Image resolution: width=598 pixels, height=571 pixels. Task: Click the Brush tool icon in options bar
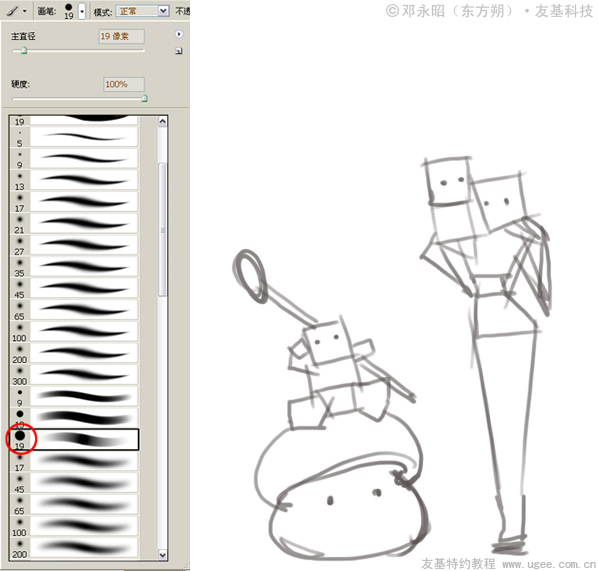12,11
